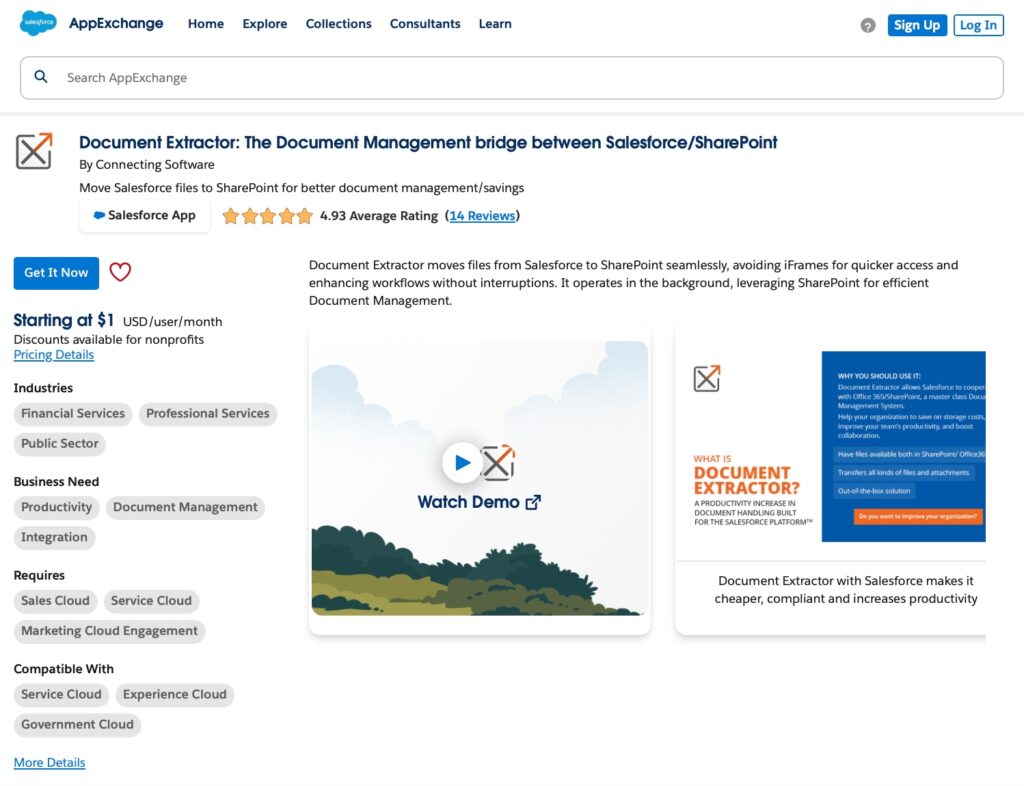Click the Log In button

point(978,25)
